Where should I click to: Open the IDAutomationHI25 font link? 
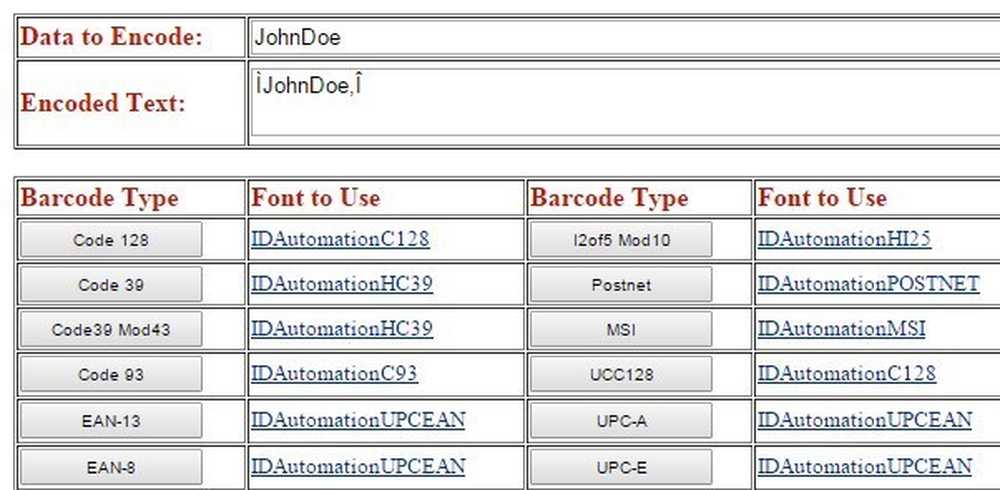[x=844, y=239]
